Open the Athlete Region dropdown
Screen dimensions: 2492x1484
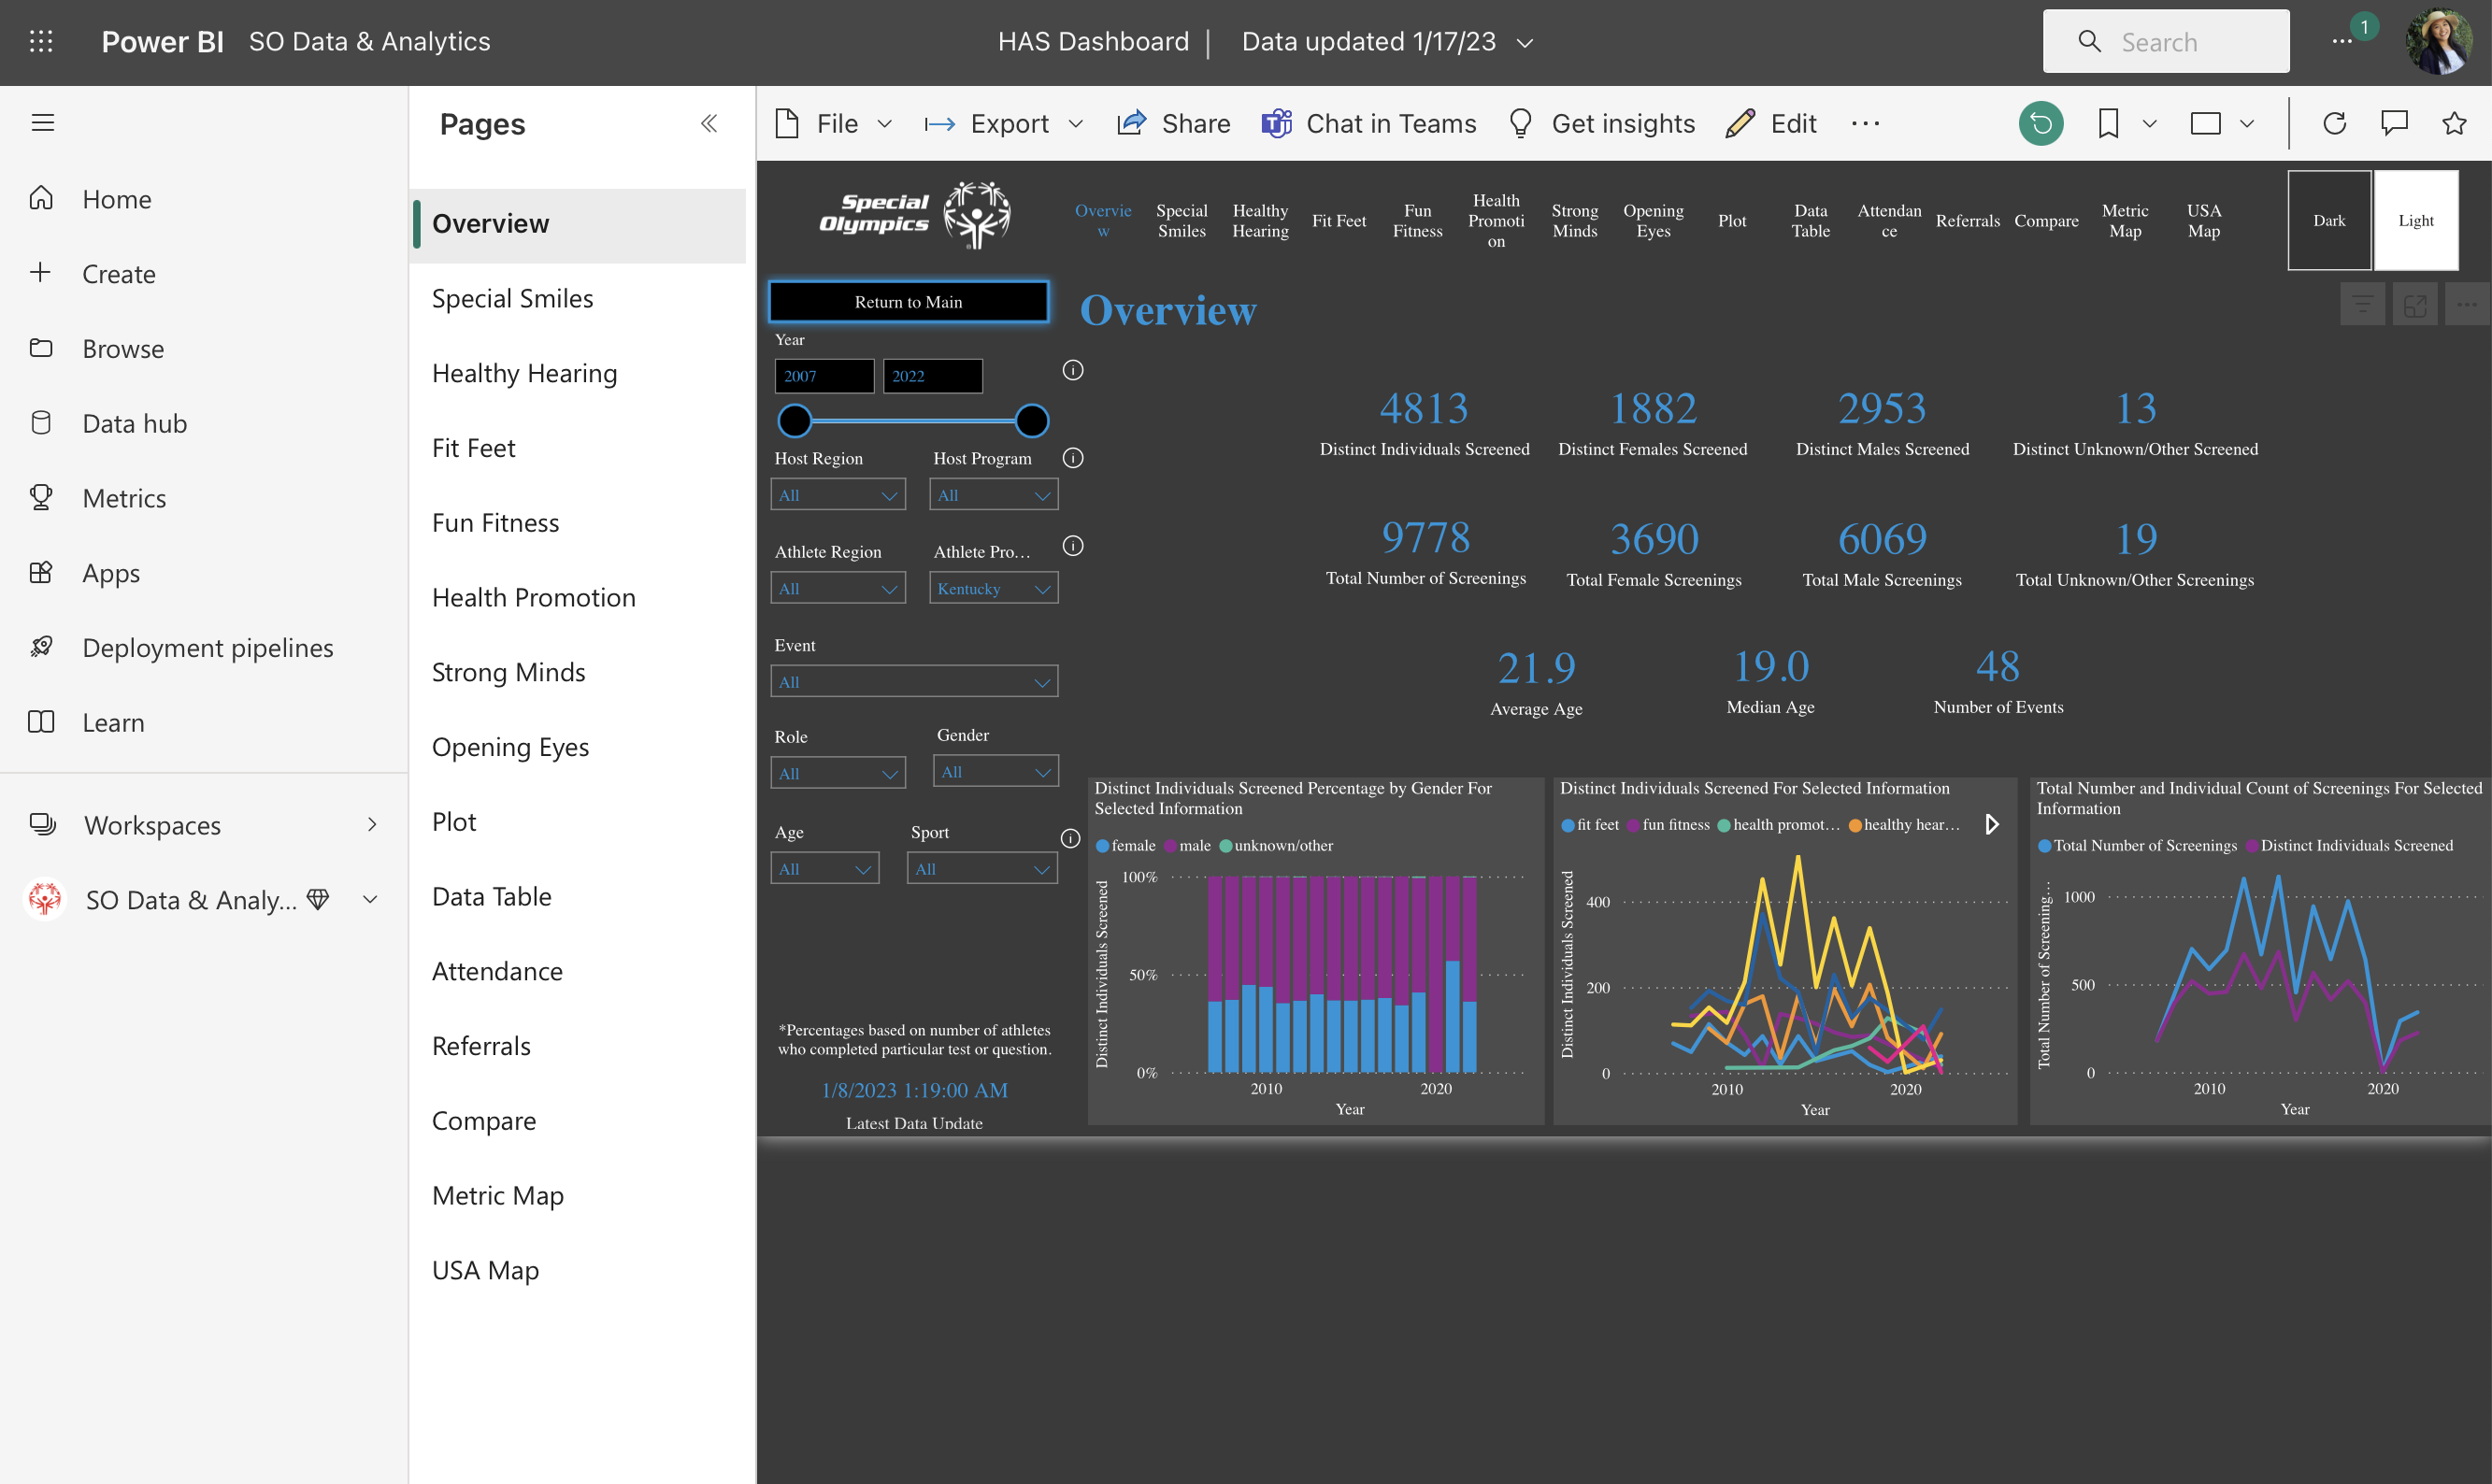coord(838,588)
